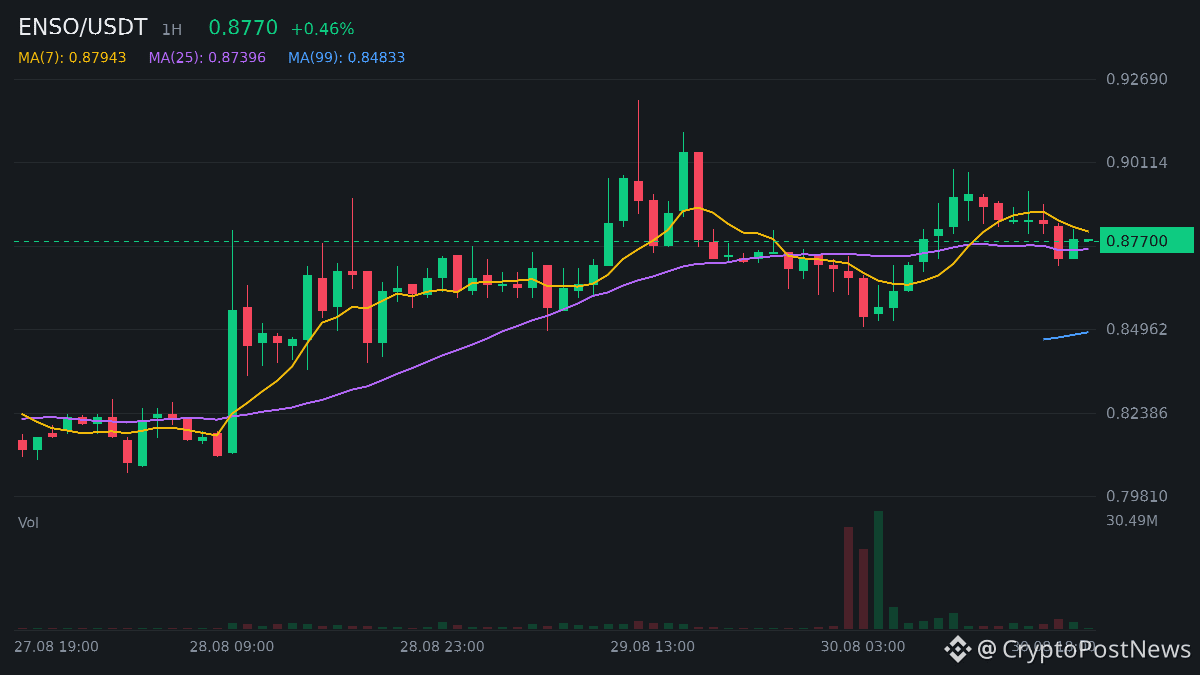Click the +0.46% change percentage

(x=322, y=29)
